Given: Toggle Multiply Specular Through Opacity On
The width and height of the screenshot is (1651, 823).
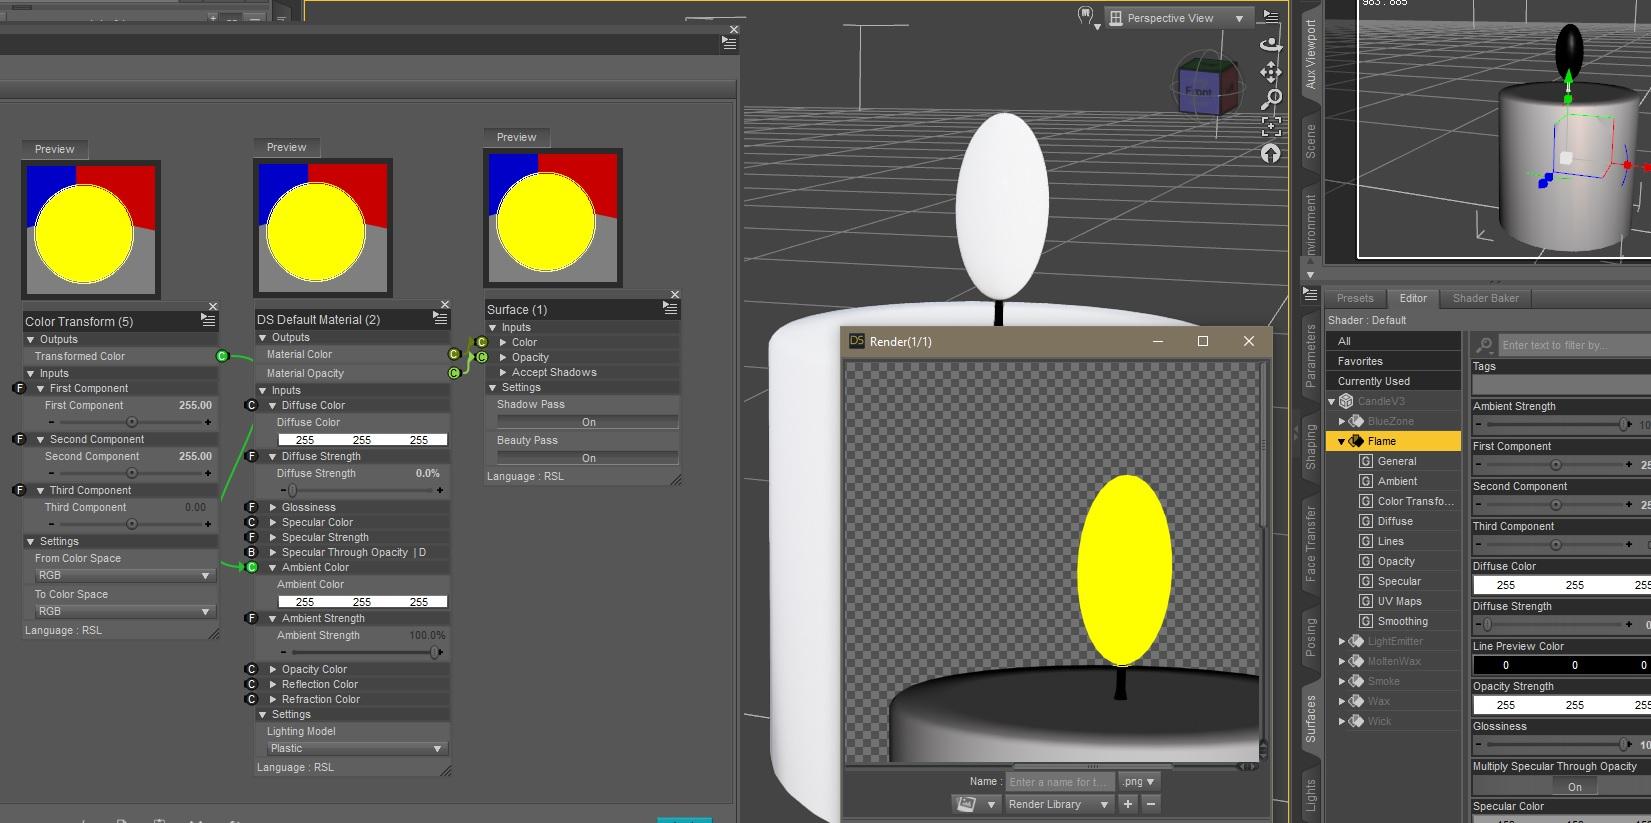Looking at the screenshot, I should pos(1574,787).
